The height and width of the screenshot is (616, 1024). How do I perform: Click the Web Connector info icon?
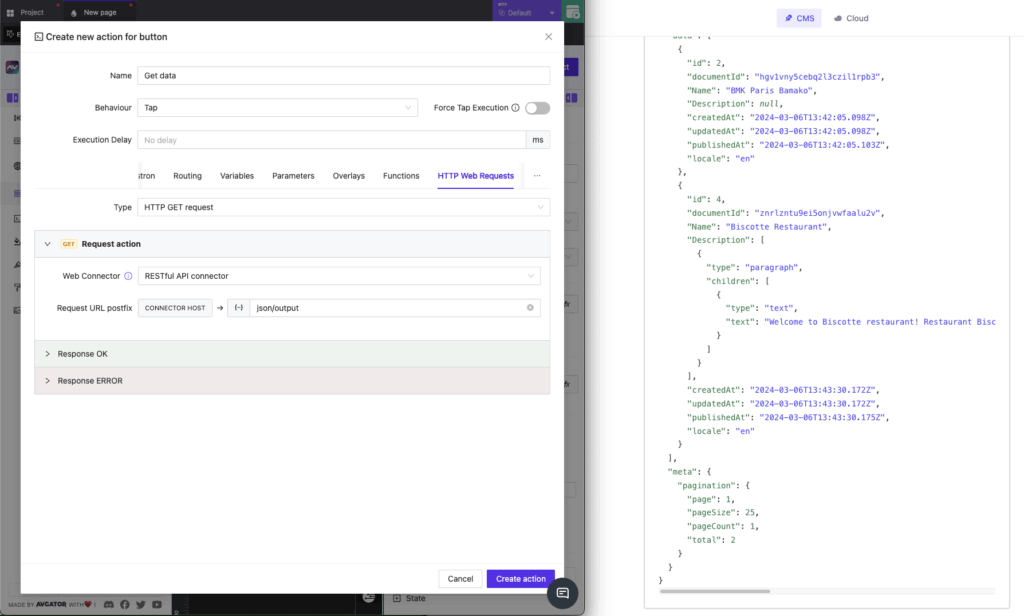click(128, 276)
